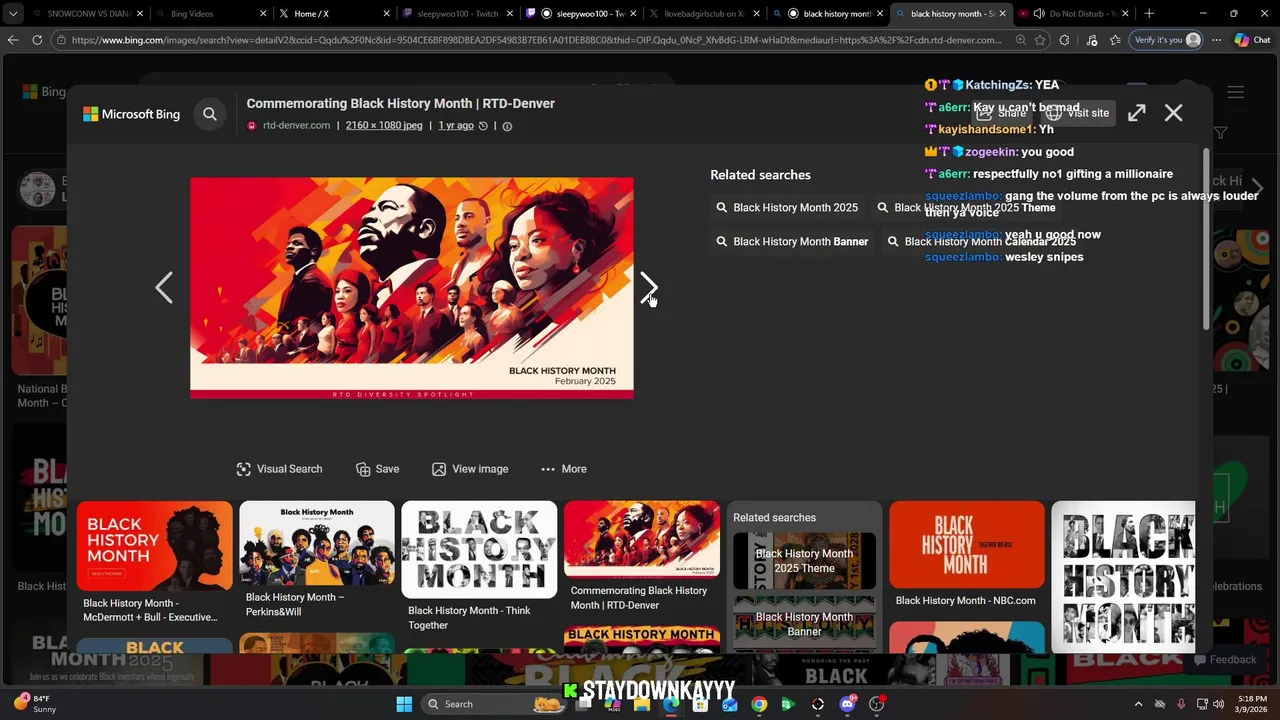Open Outlook from taskbar
Image resolution: width=1280 pixels, height=720 pixels.
[730, 704]
